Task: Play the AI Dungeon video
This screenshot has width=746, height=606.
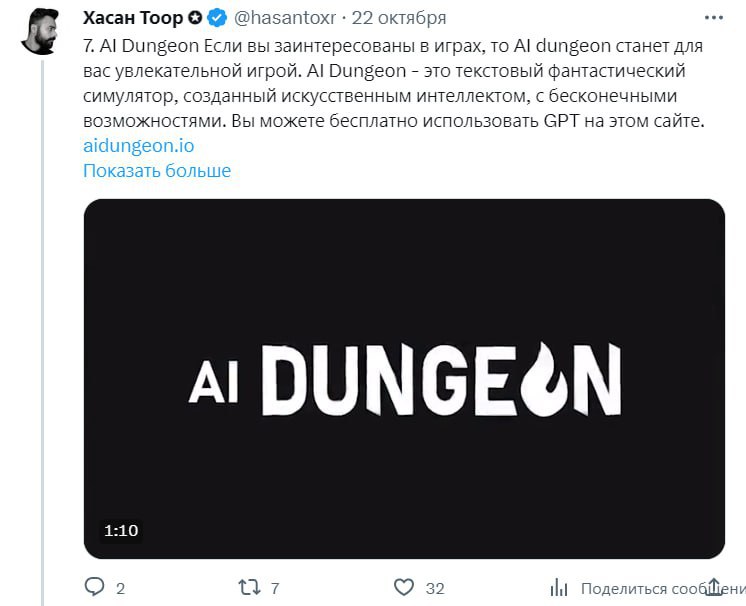Action: pos(404,379)
